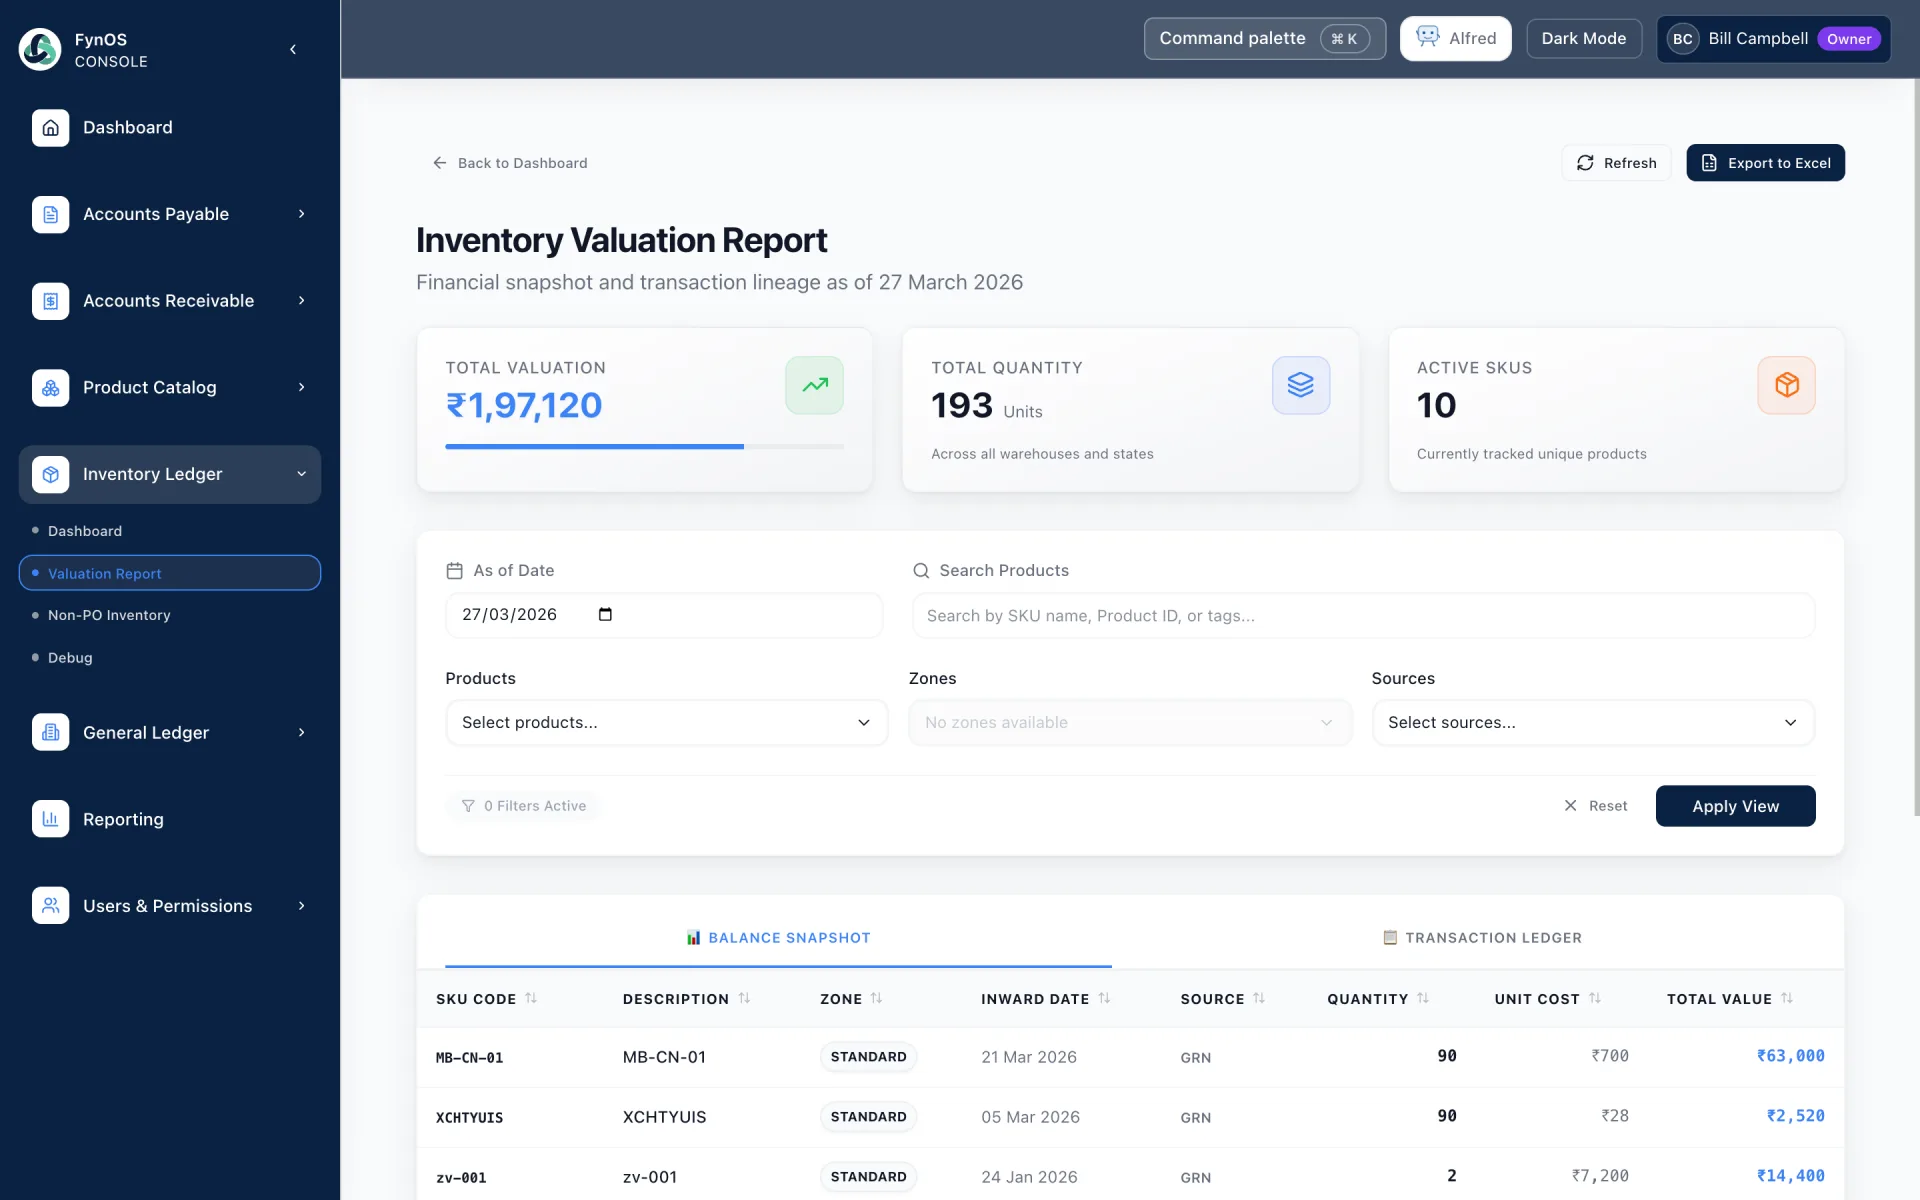Click the 0 Filters Active label
This screenshot has height=1200, width=1920.
pyautogui.click(x=535, y=806)
